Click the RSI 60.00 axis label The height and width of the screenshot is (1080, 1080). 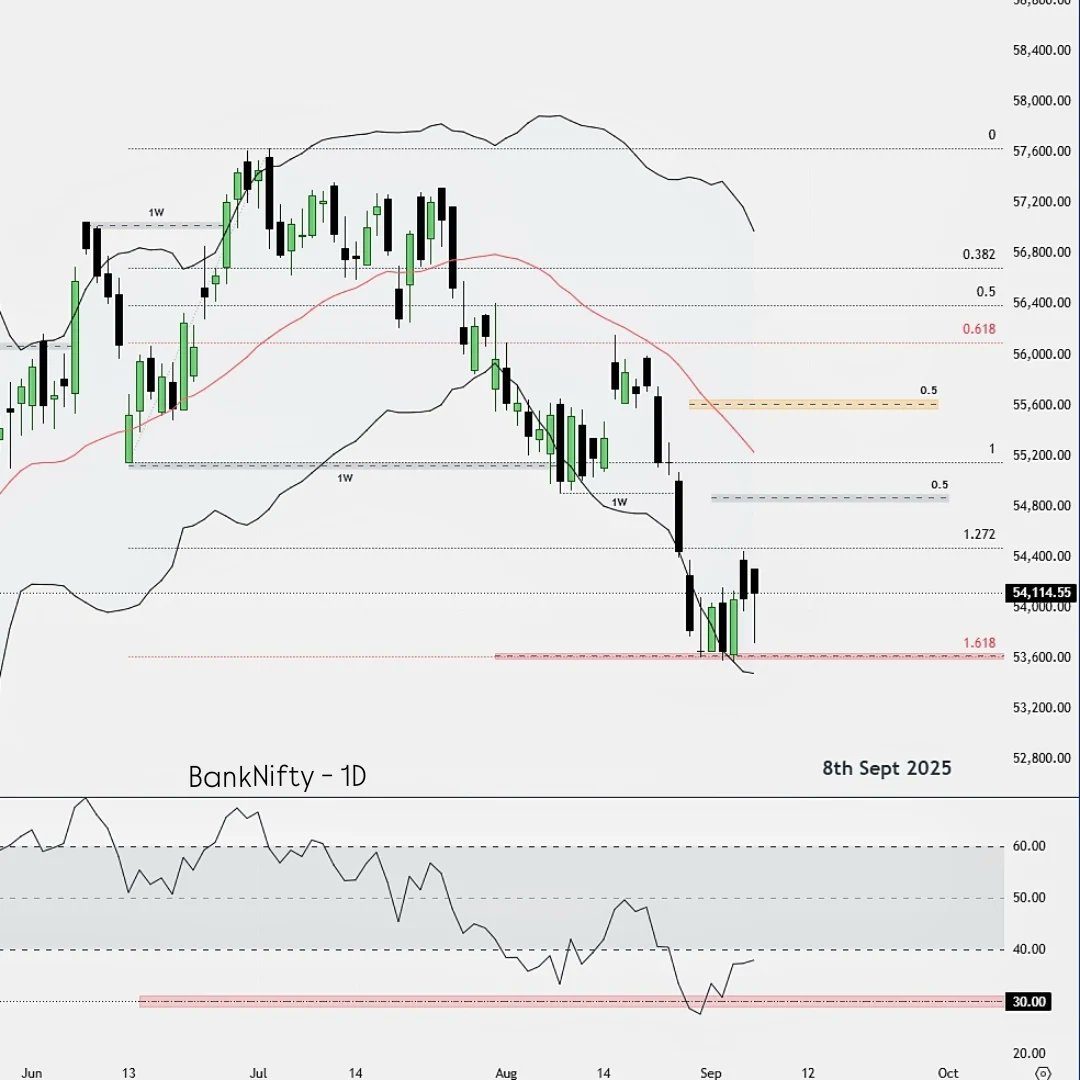[1029, 846]
